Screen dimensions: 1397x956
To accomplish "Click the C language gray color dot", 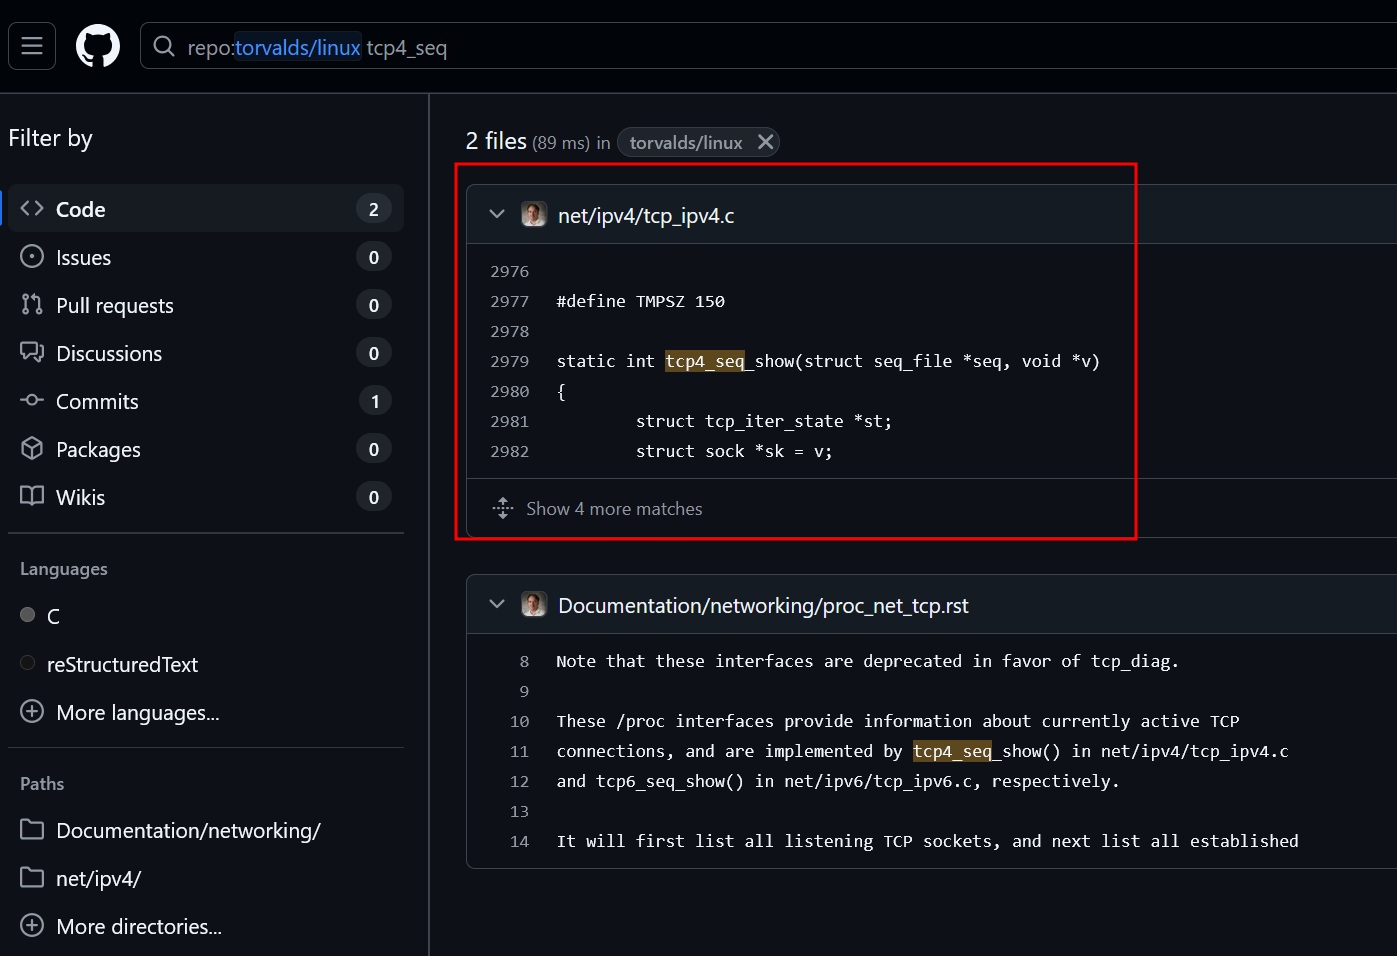I will pos(28,614).
